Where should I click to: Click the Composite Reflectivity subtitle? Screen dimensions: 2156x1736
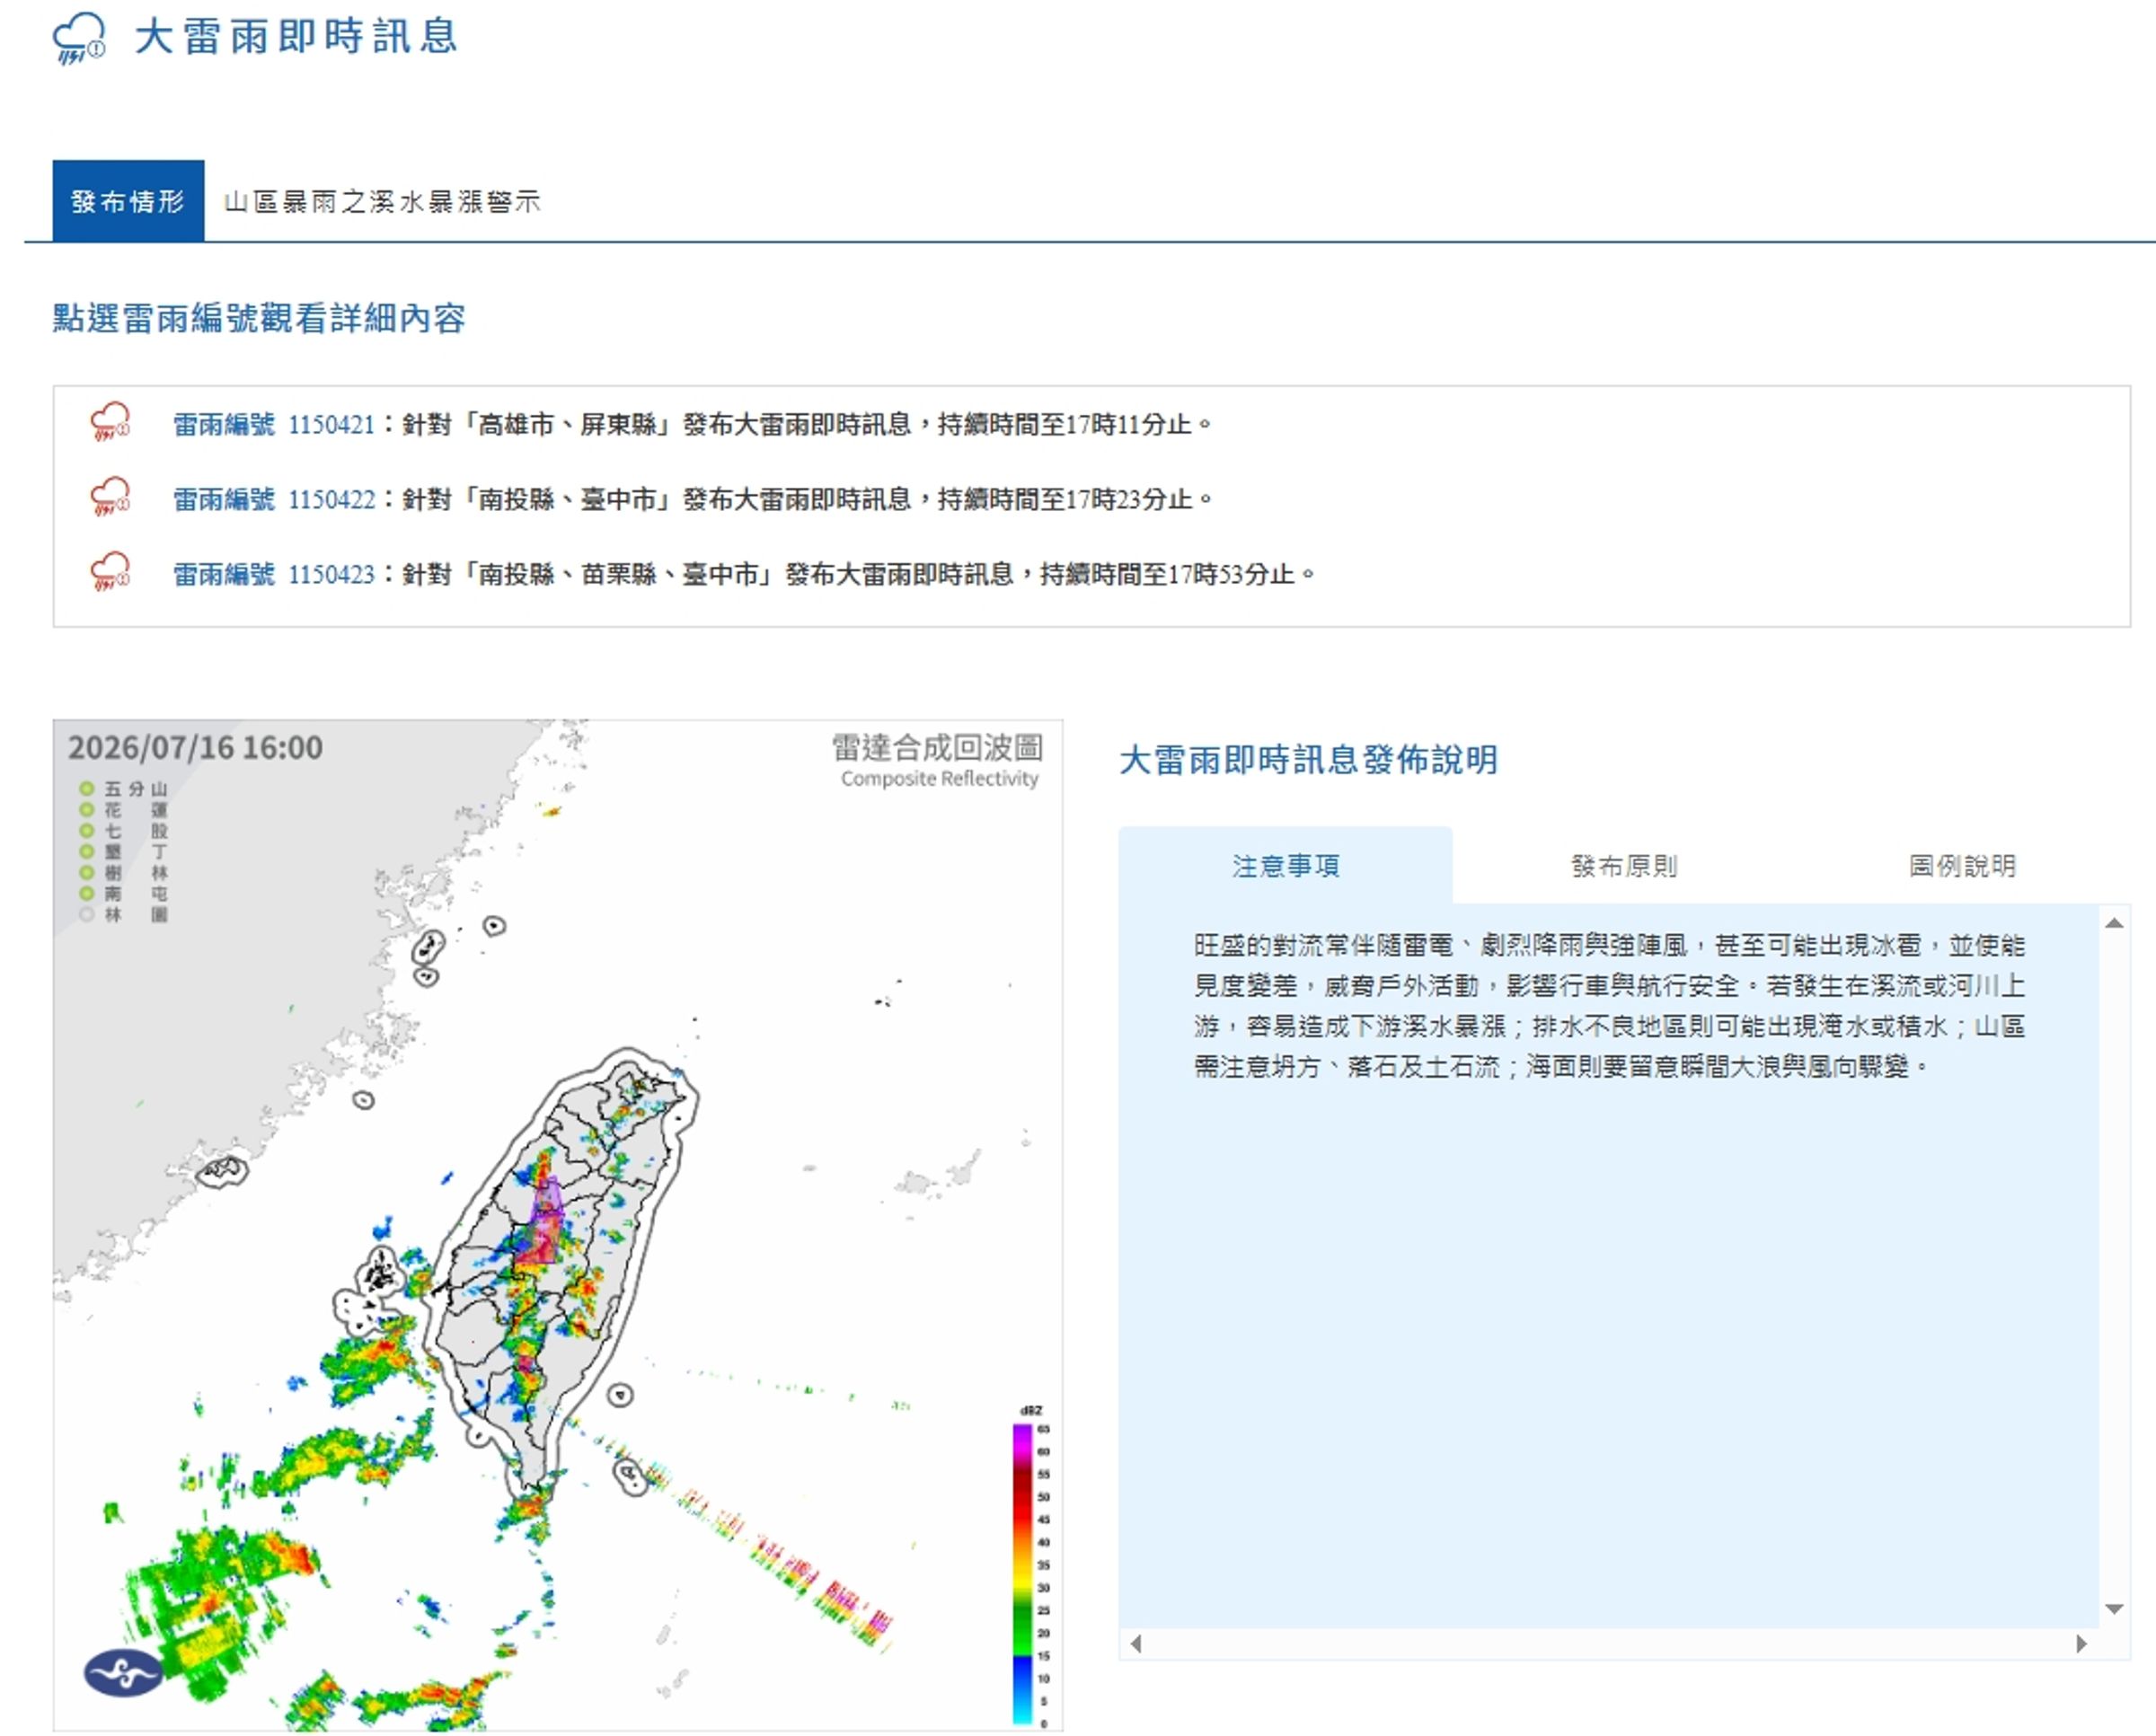pyautogui.click(x=939, y=779)
